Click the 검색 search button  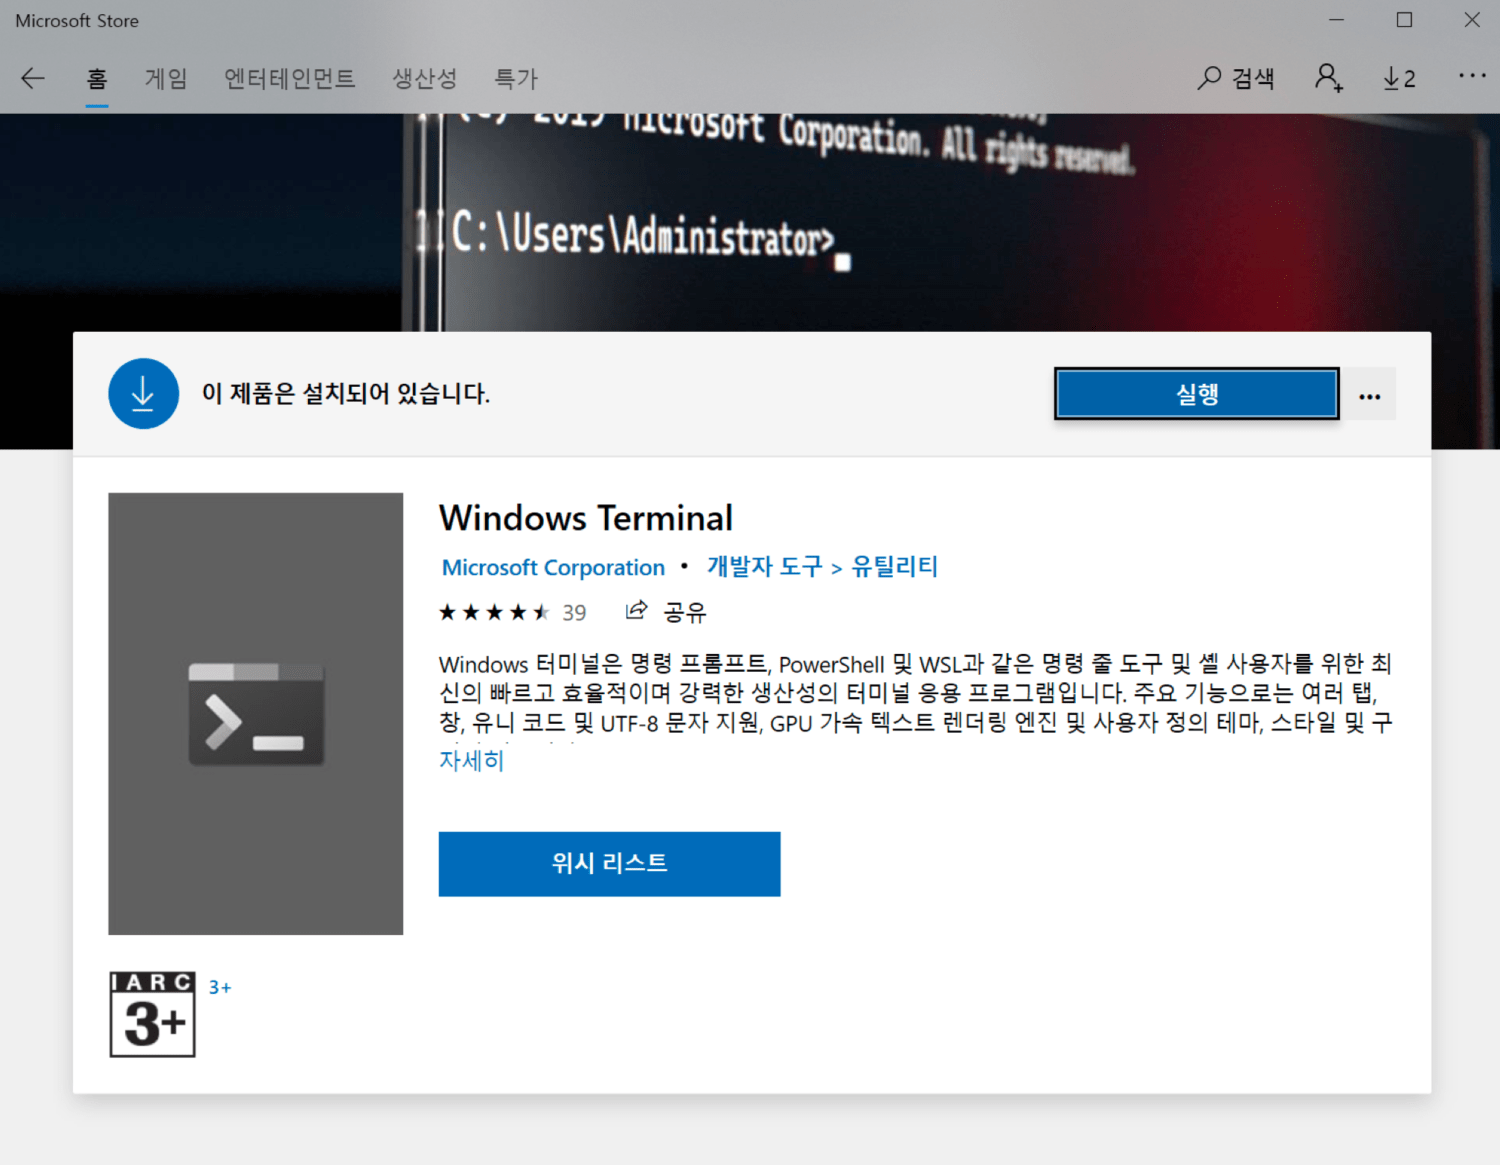1236,78
